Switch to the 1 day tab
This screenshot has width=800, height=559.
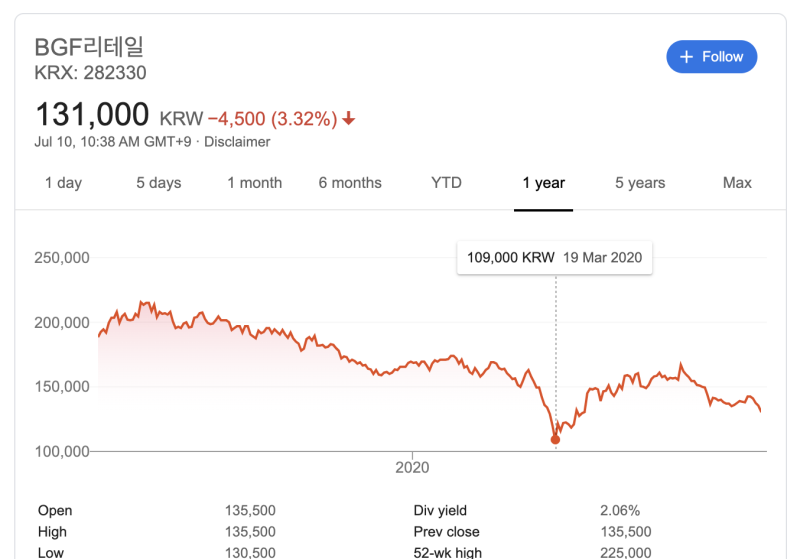(63, 183)
